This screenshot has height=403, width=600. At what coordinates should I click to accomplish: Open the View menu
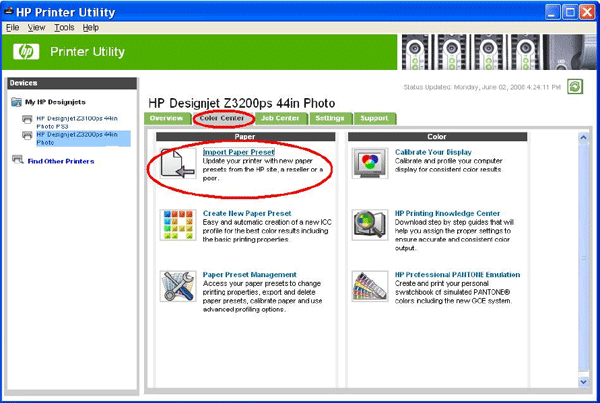(x=36, y=28)
